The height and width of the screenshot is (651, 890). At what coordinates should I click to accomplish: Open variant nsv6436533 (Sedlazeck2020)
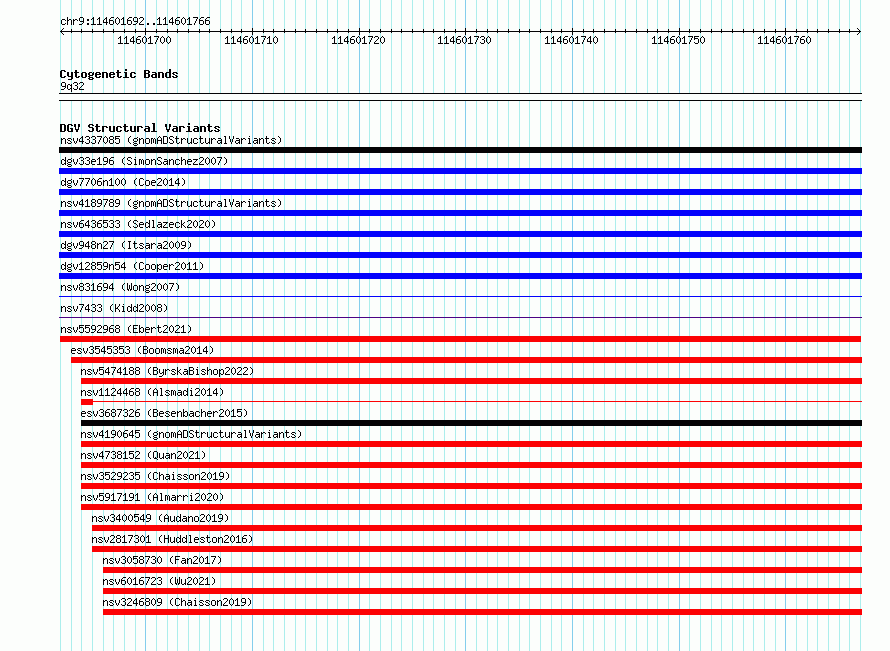138,224
